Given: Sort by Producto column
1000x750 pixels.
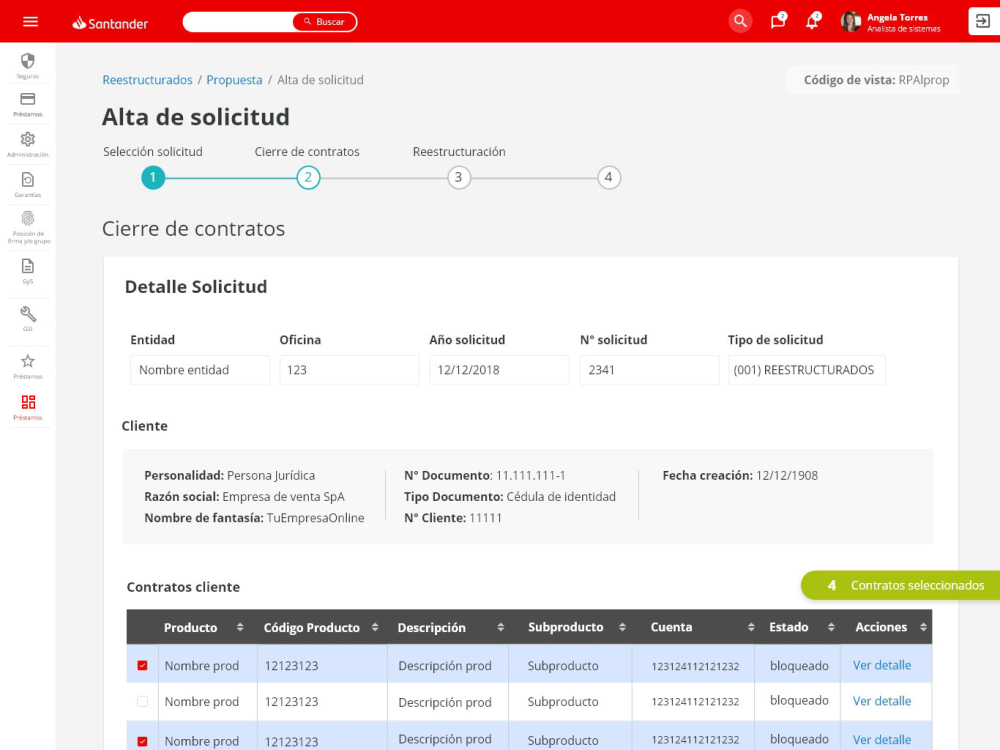Looking at the screenshot, I should (240, 628).
